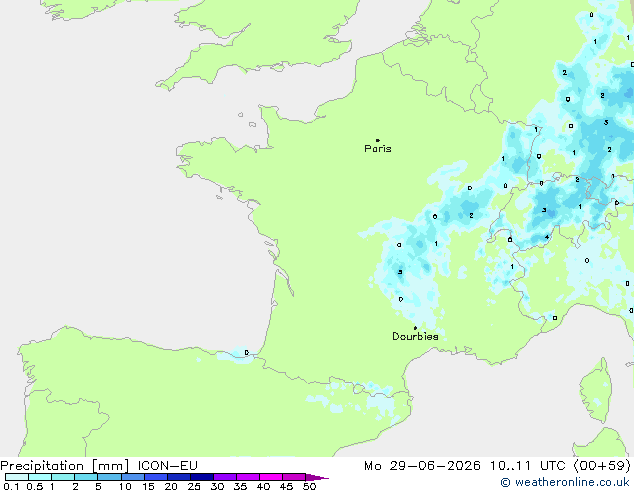This screenshot has width=634, height=490.
Task: Pick the 0.5 to 1 mm legend swatch
Action: [x=40, y=477]
